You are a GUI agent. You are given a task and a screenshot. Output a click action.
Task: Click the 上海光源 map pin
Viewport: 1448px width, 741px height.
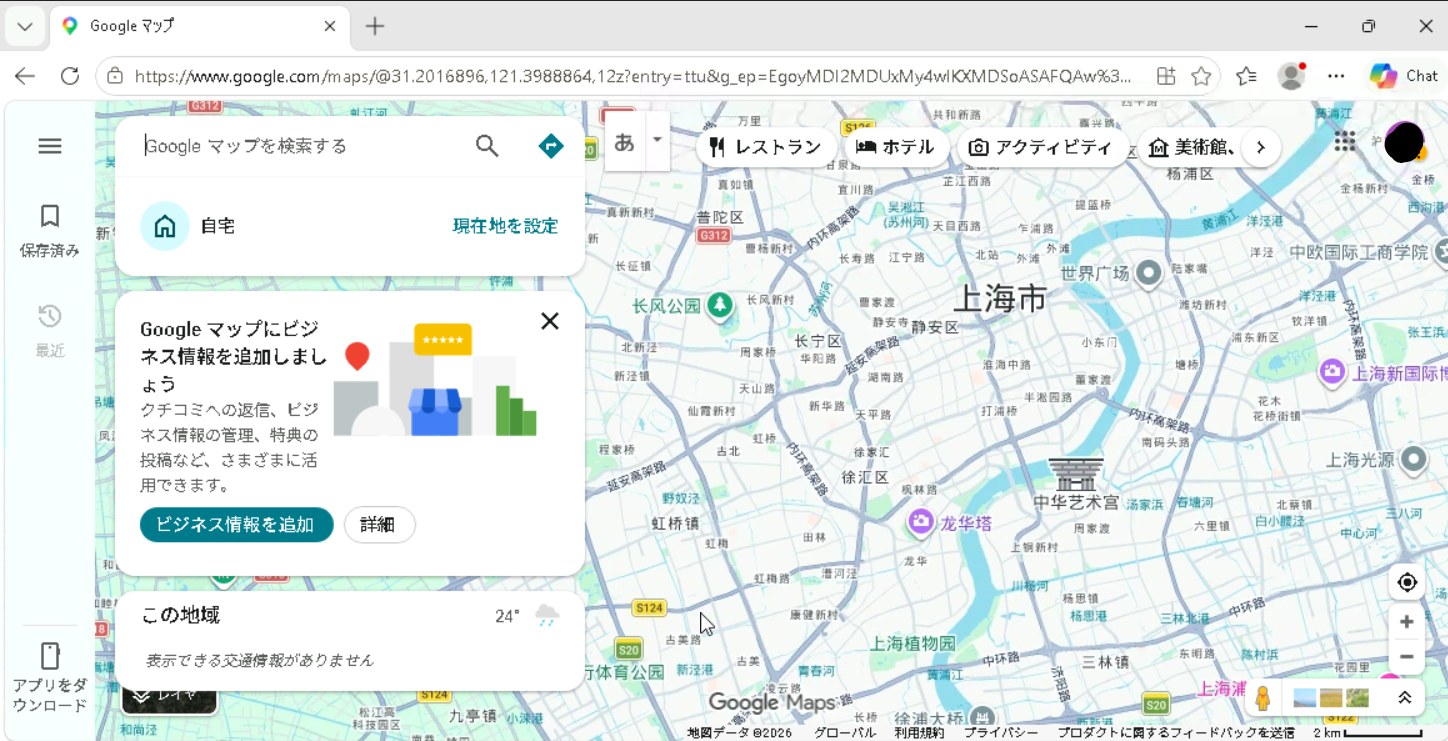pyautogui.click(x=1413, y=459)
